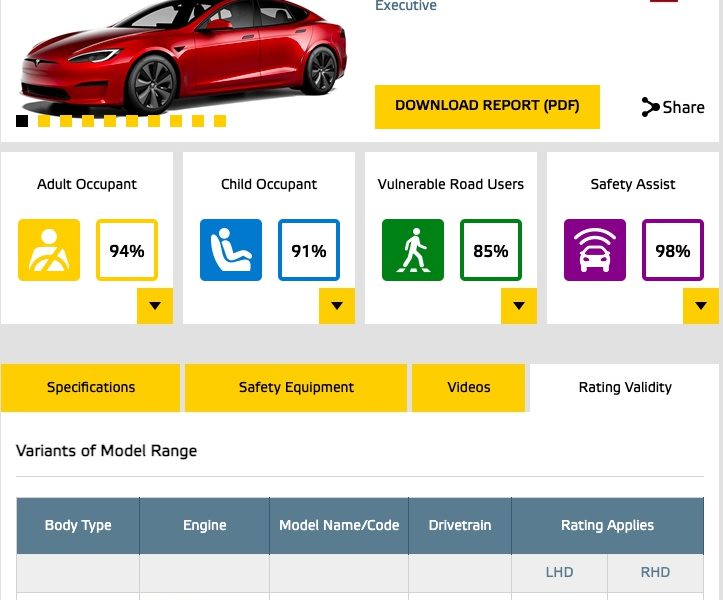
Task: Click the Rating Applies column header
Action: (607, 525)
